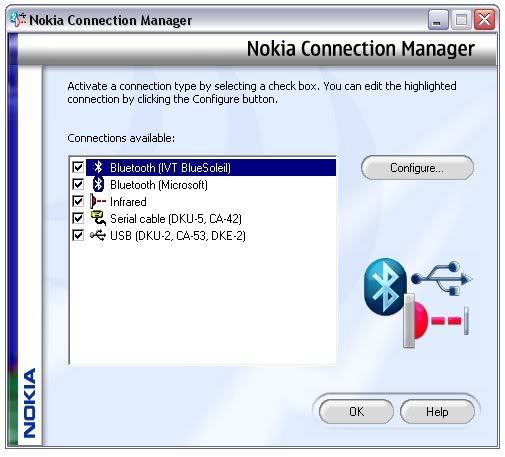The height and width of the screenshot is (457, 505).
Task: Confirm with the OK button
Action: pyautogui.click(x=356, y=412)
